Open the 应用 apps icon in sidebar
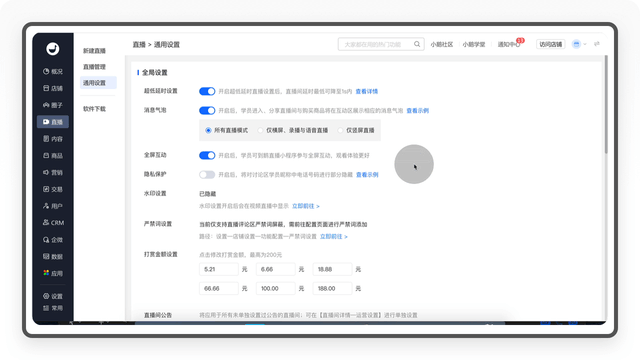640x360 pixels. tap(53, 273)
